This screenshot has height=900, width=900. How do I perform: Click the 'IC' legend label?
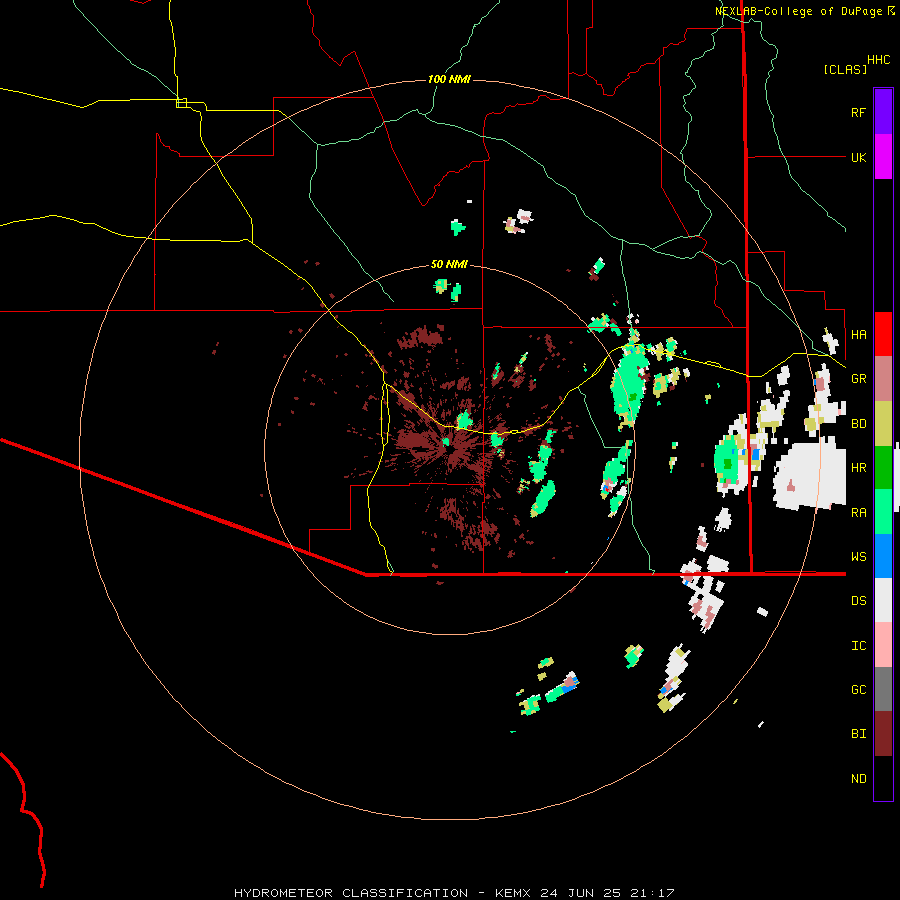(x=858, y=646)
